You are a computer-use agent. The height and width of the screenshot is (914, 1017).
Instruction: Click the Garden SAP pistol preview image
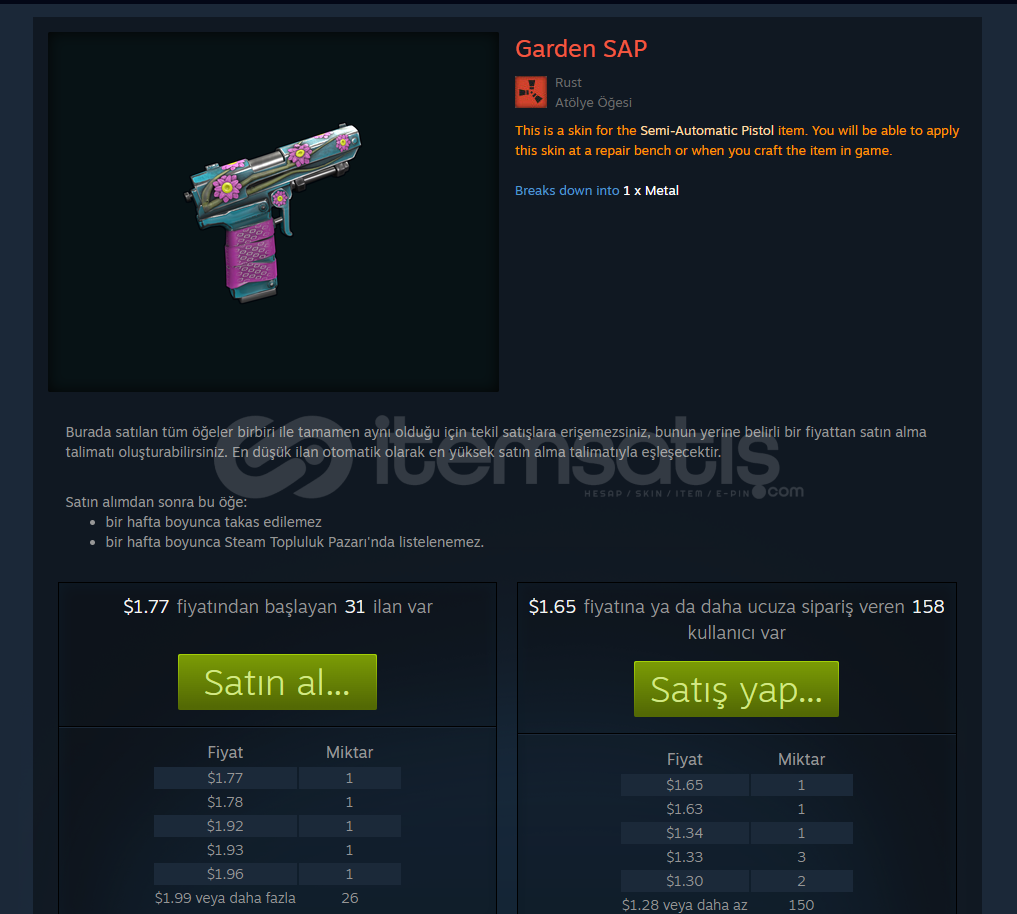(273, 212)
